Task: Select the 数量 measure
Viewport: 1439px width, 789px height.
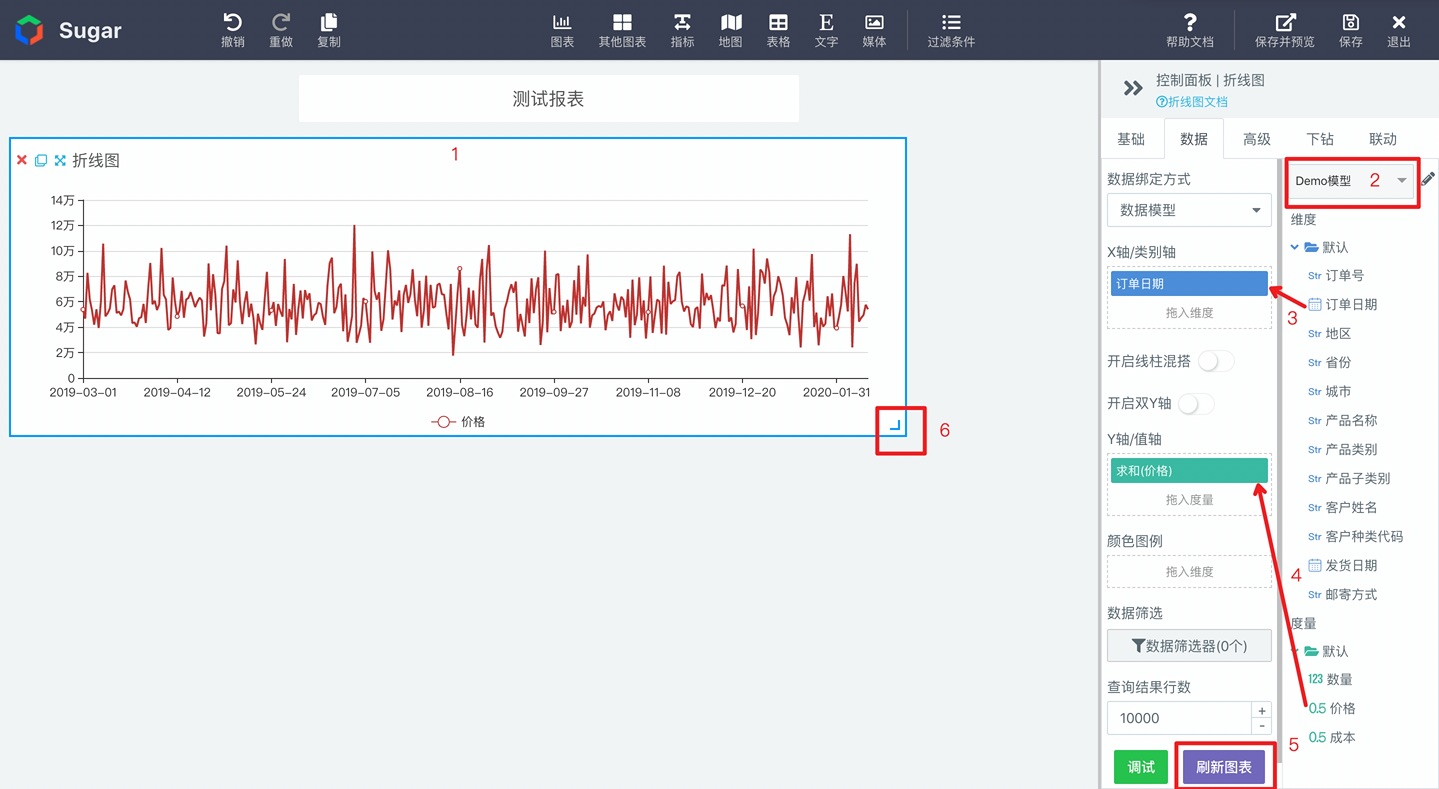Action: coord(1331,679)
